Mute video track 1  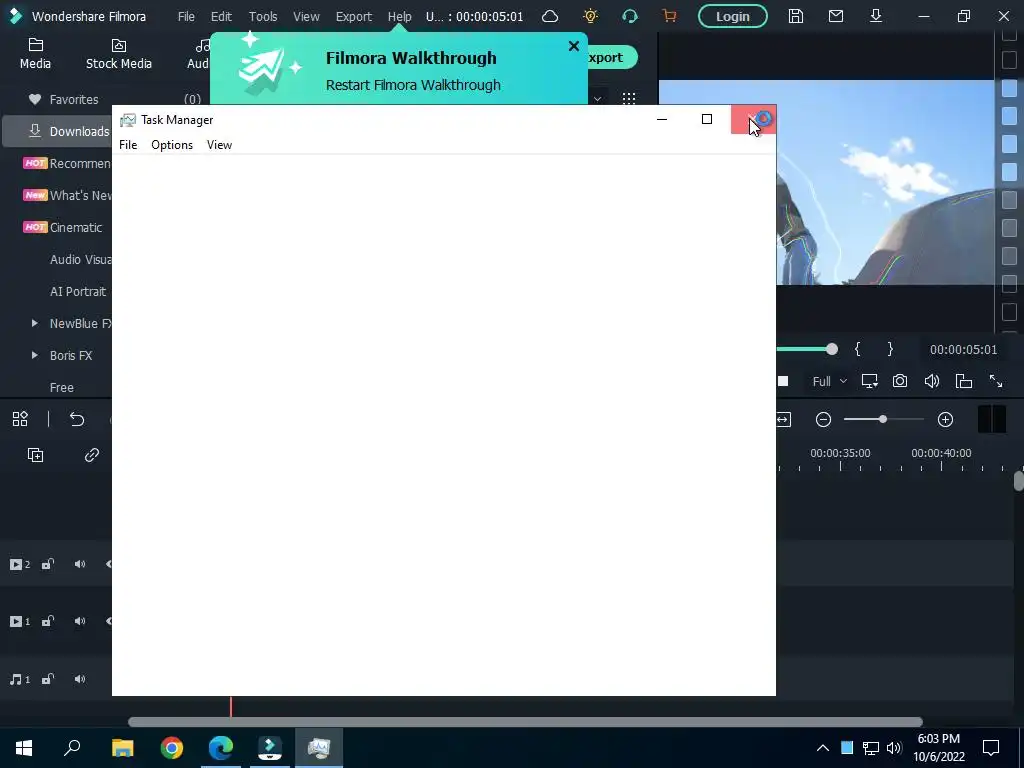(80, 621)
